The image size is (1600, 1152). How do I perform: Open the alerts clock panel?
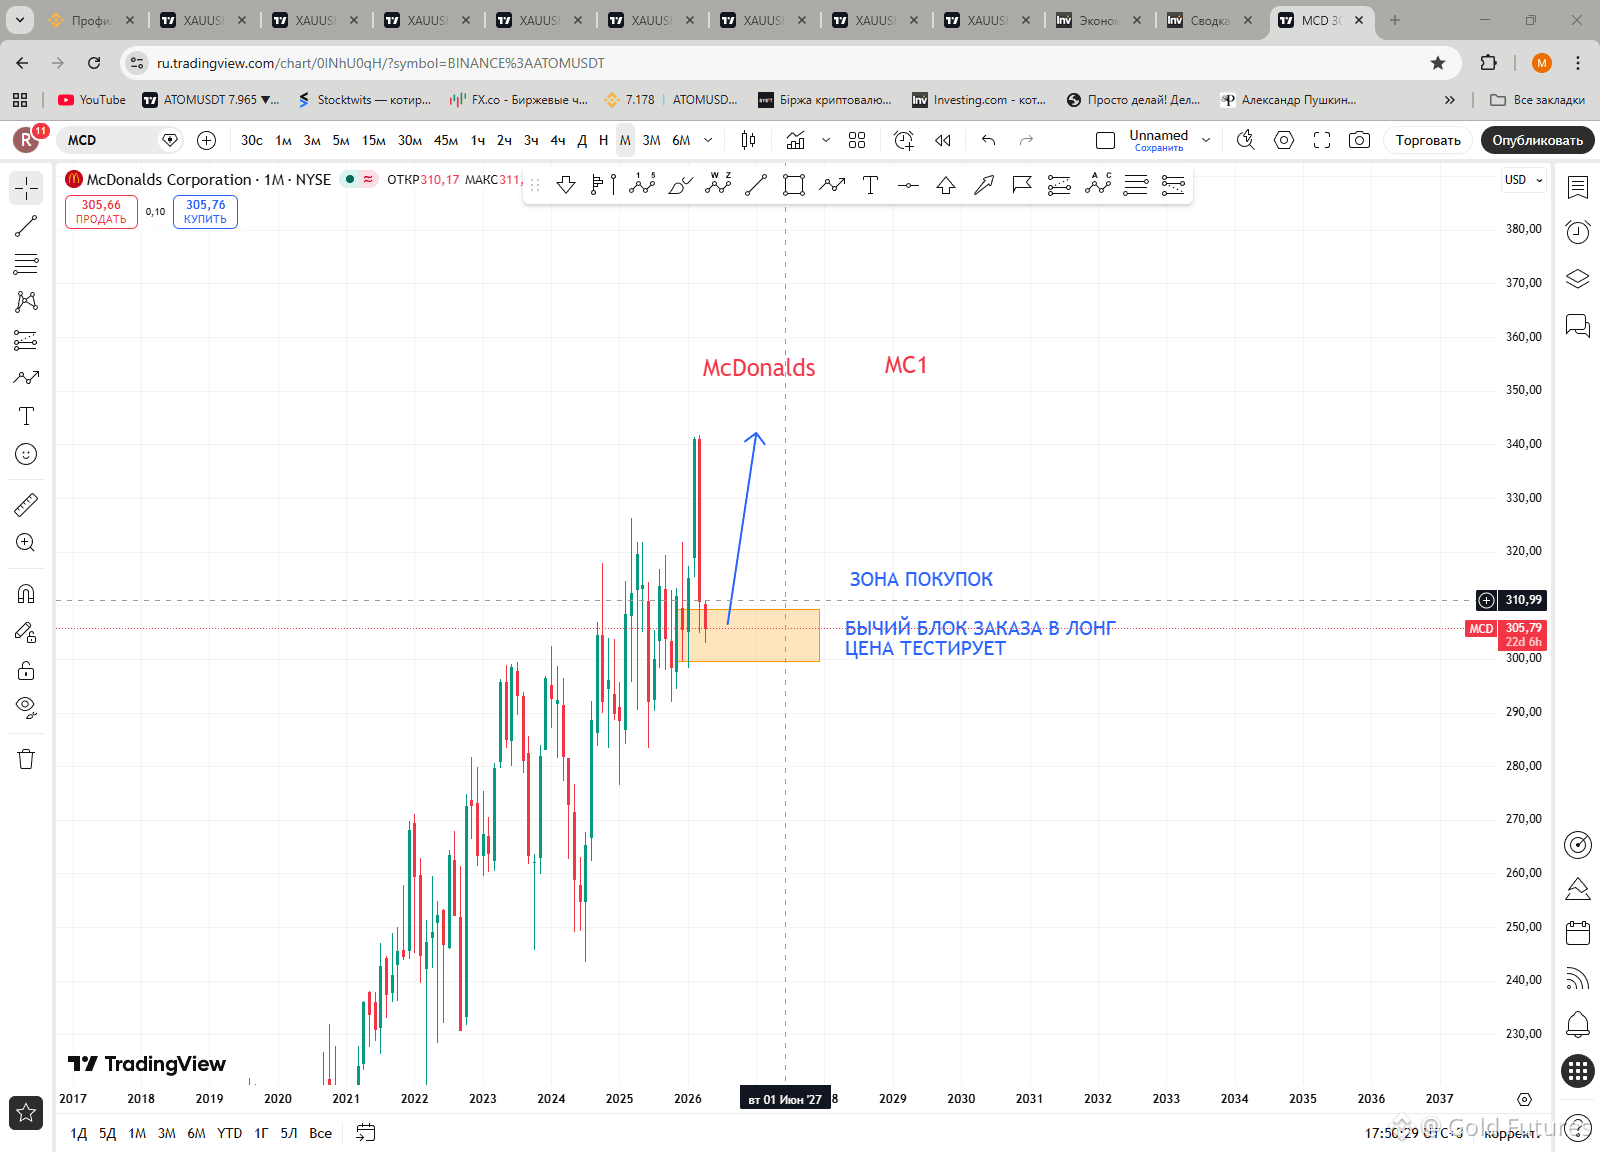click(1578, 232)
